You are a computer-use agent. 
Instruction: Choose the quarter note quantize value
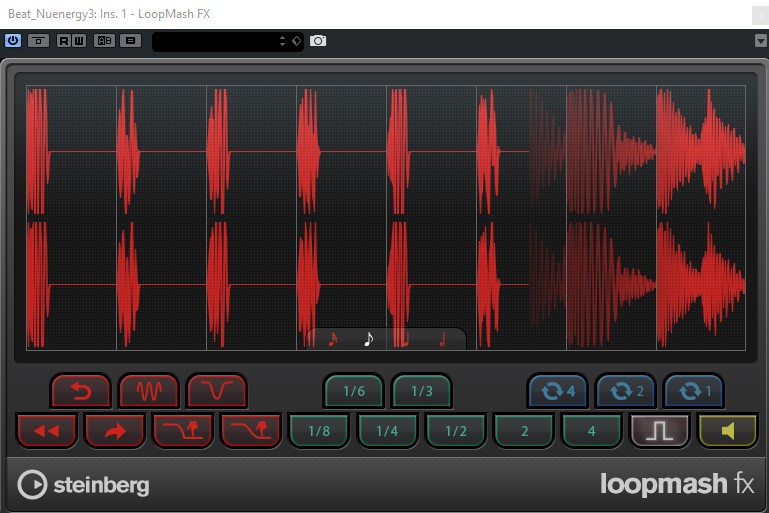point(442,339)
